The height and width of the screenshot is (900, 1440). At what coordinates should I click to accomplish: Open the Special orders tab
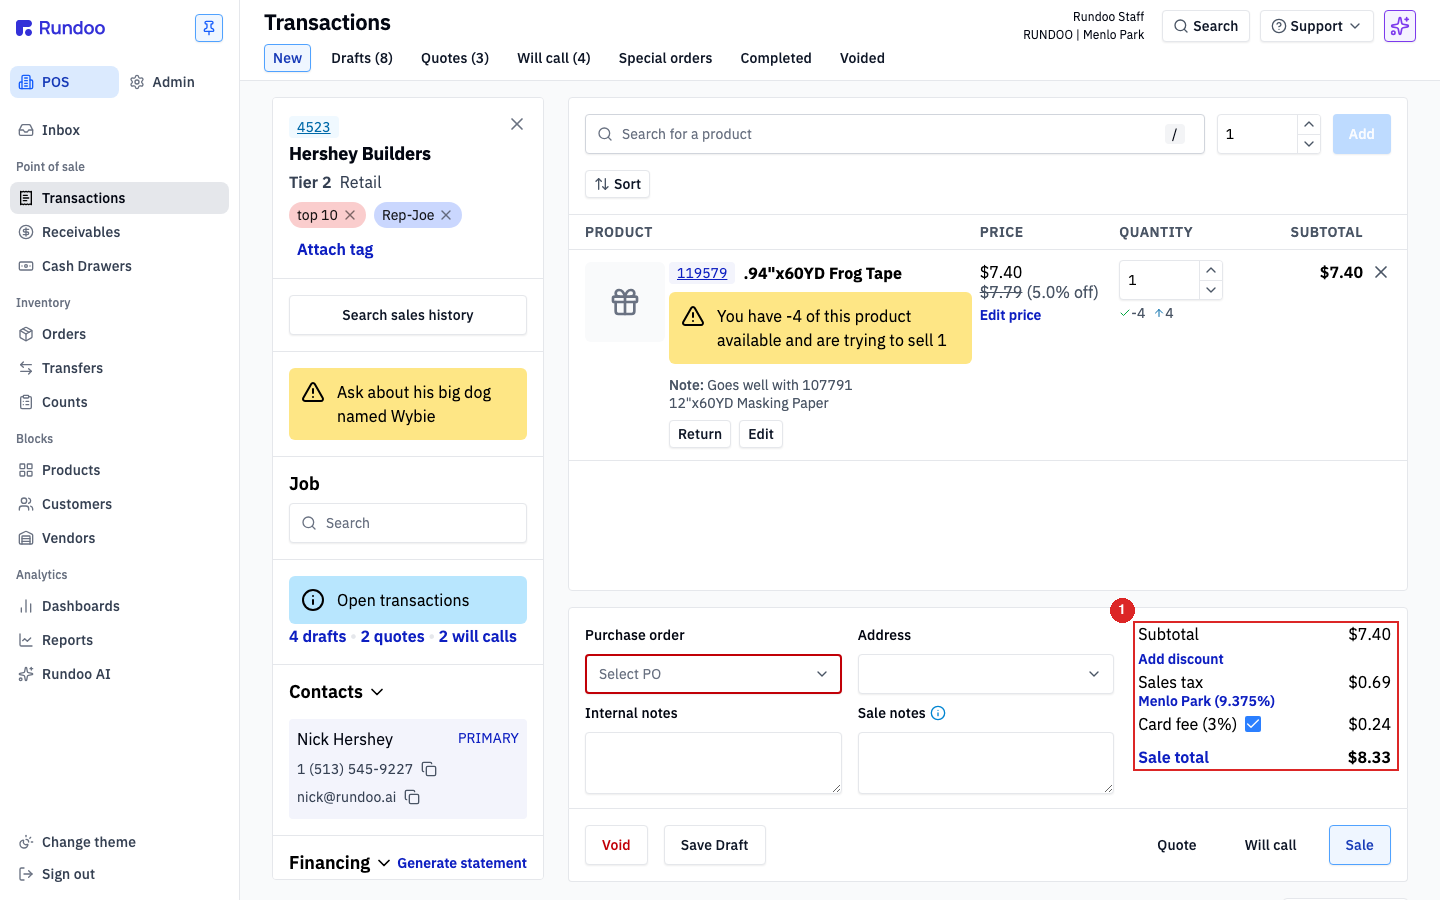click(x=665, y=58)
